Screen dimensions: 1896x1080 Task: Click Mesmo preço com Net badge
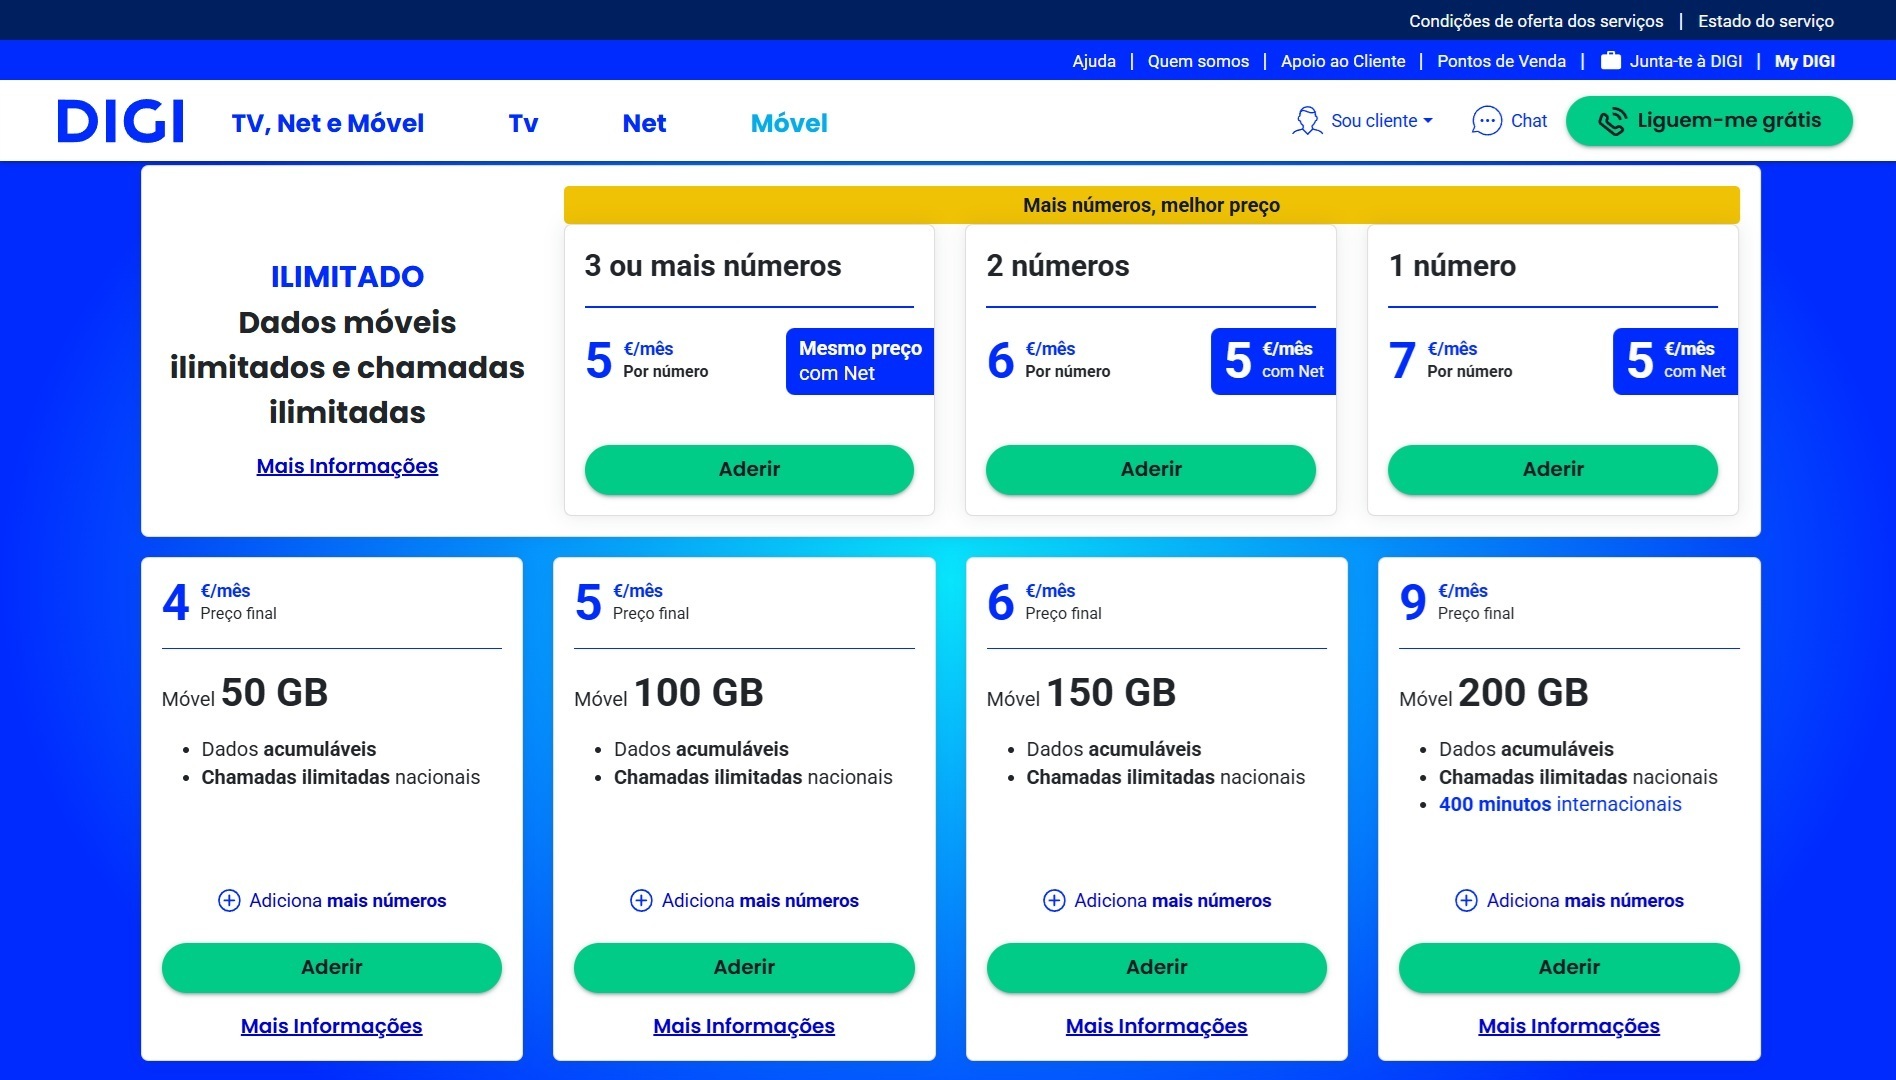tap(860, 361)
